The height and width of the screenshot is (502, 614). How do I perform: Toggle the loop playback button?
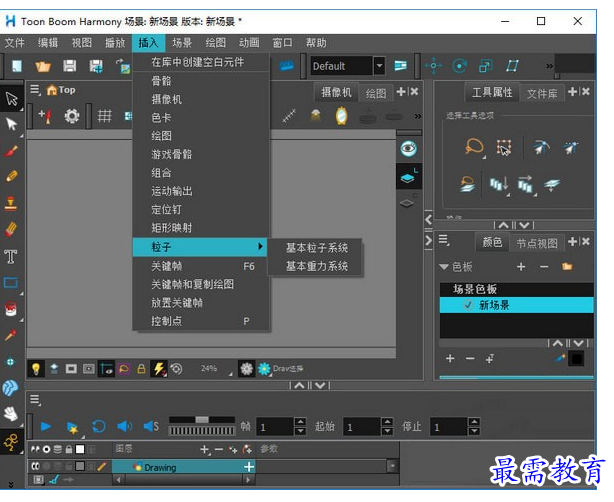pos(99,426)
